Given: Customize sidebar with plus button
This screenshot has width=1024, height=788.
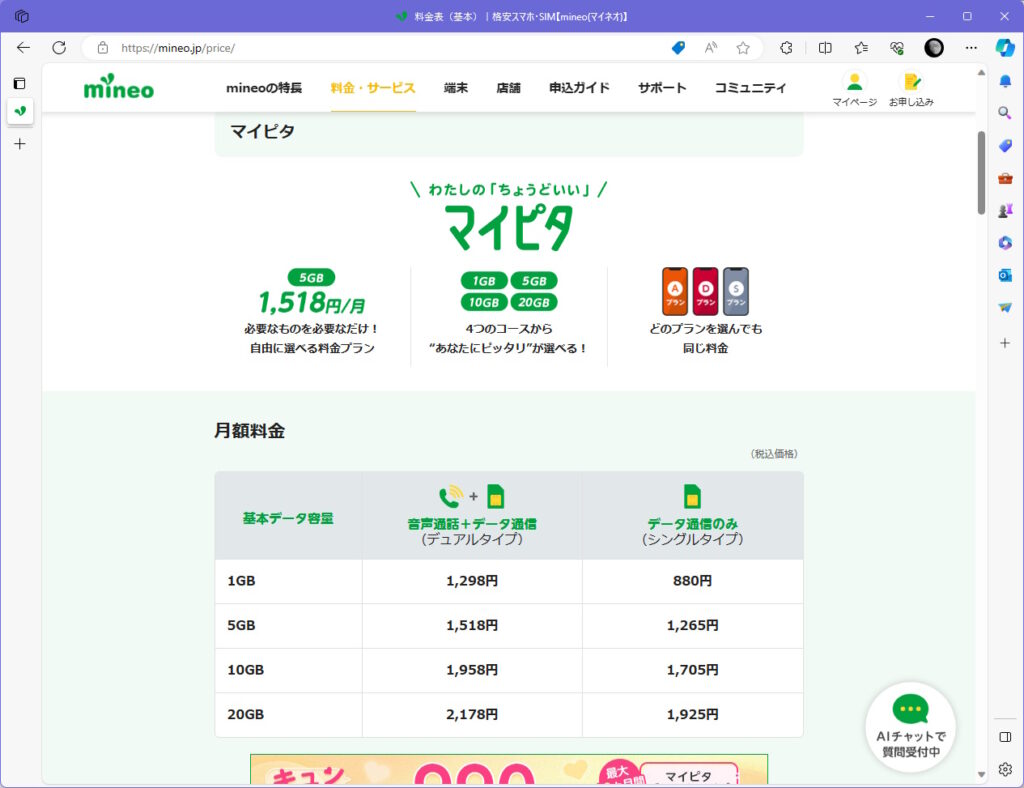Looking at the screenshot, I should tap(1005, 343).
